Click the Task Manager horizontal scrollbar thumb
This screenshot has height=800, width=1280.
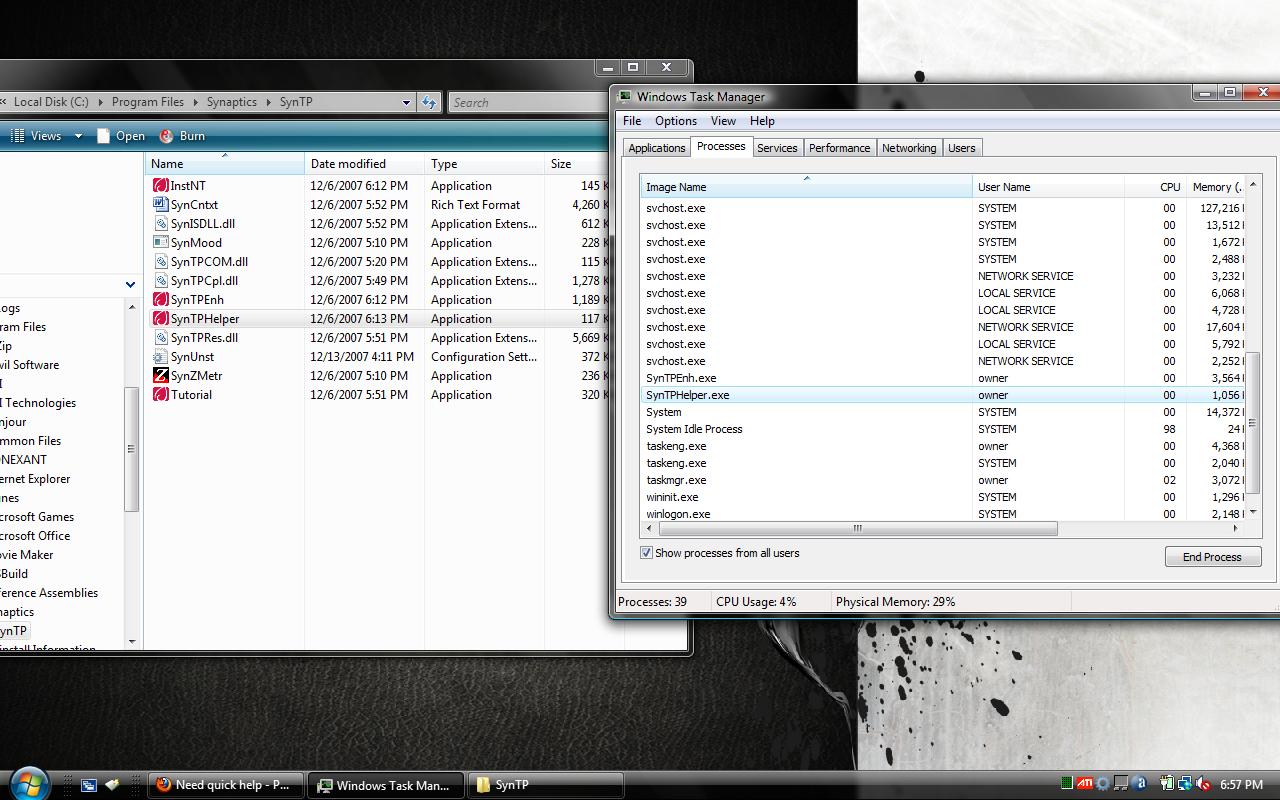point(857,528)
